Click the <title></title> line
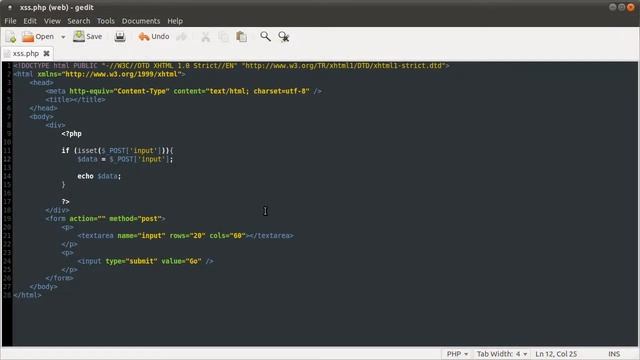This screenshot has height=360, width=640. 76,100
